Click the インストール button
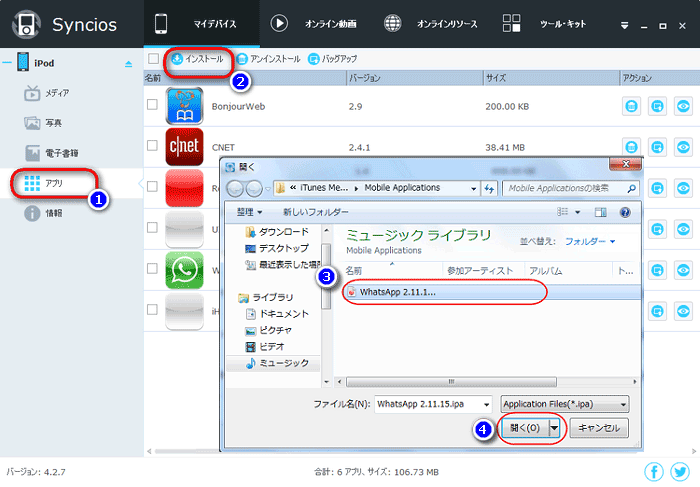Viewport: 700px width, 487px height. click(x=197, y=58)
